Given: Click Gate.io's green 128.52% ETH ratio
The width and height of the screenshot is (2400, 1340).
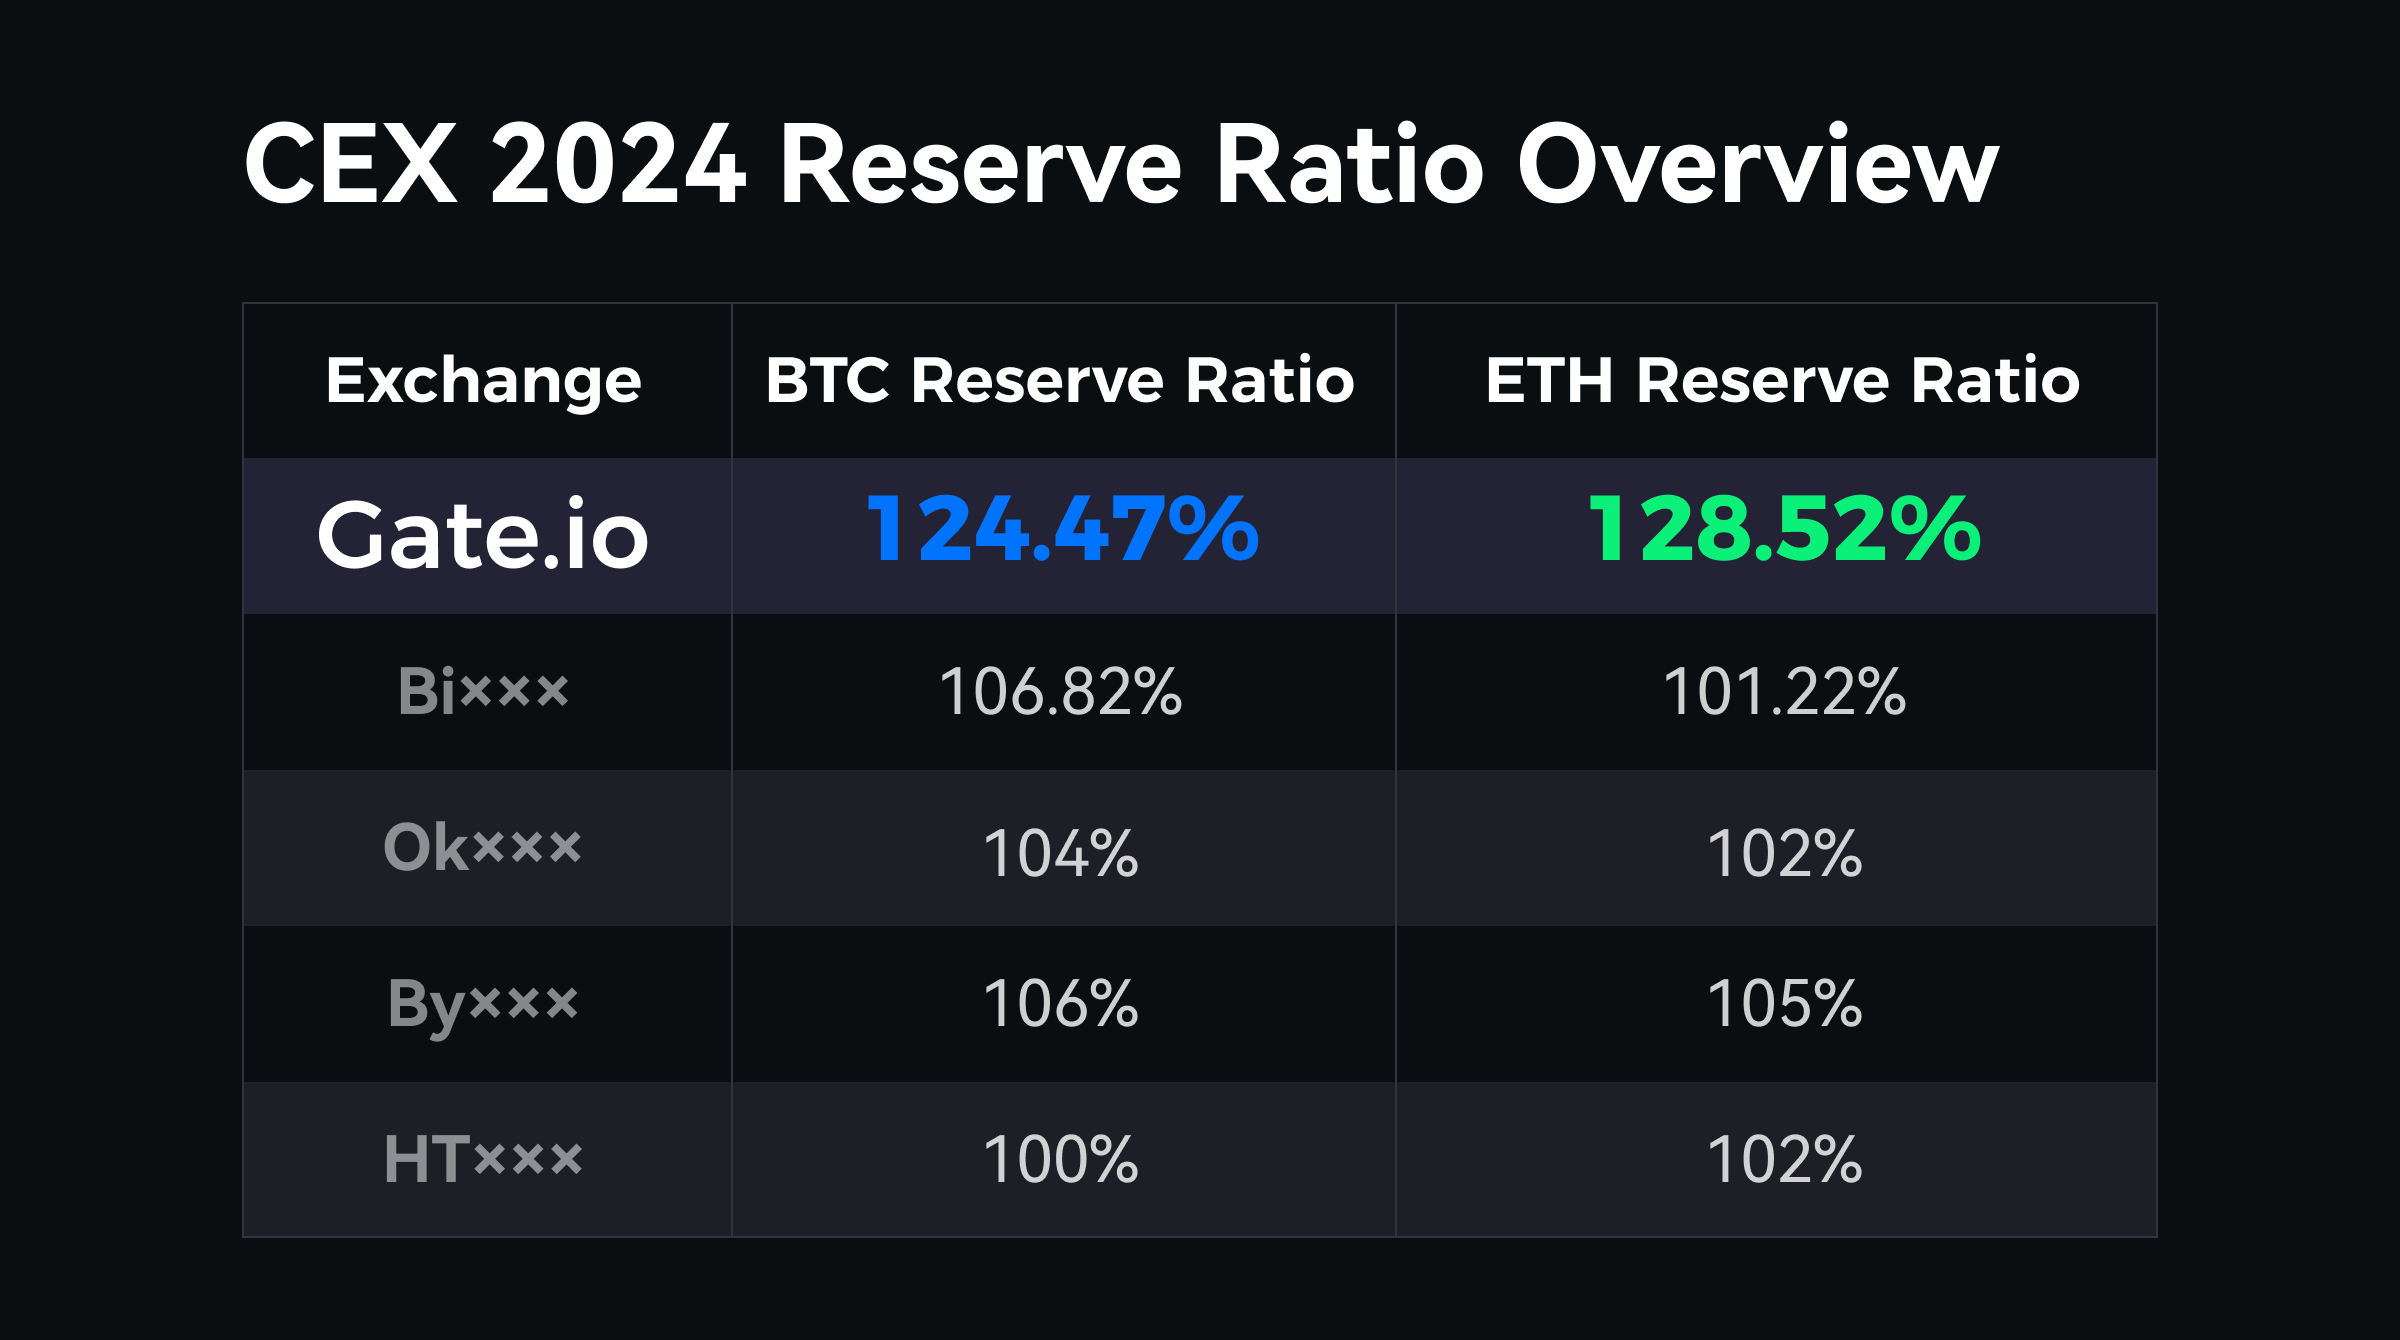Looking at the screenshot, I should coord(1784,530).
